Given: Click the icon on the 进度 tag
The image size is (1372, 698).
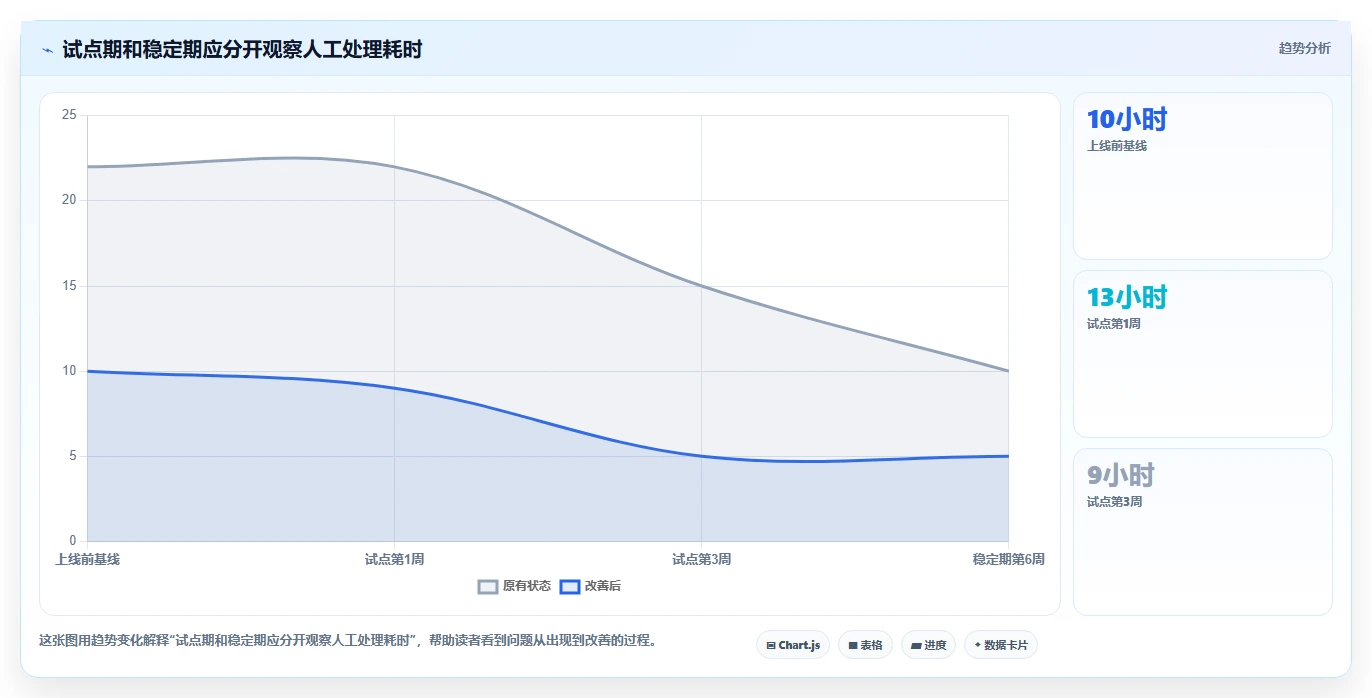Looking at the screenshot, I should [x=916, y=646].
